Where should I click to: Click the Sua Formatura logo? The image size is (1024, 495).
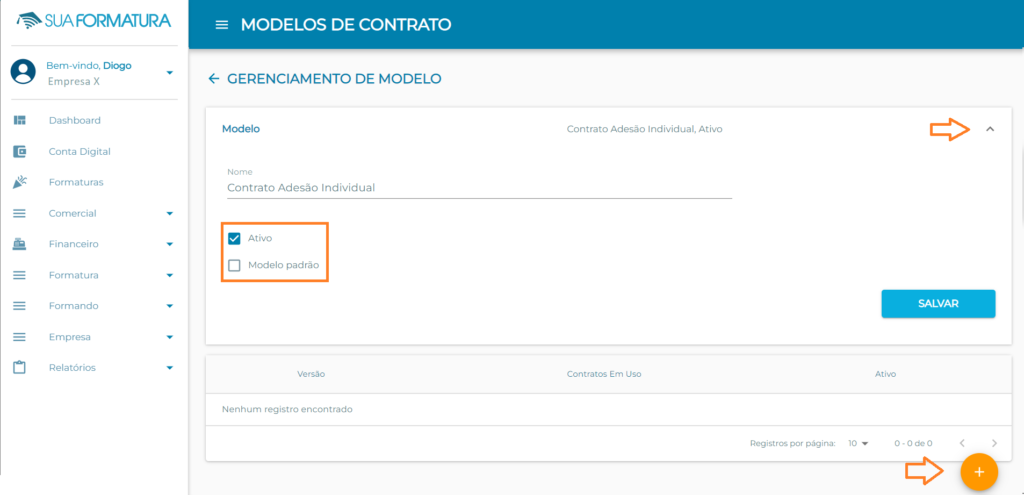click(x=94, y=21)
